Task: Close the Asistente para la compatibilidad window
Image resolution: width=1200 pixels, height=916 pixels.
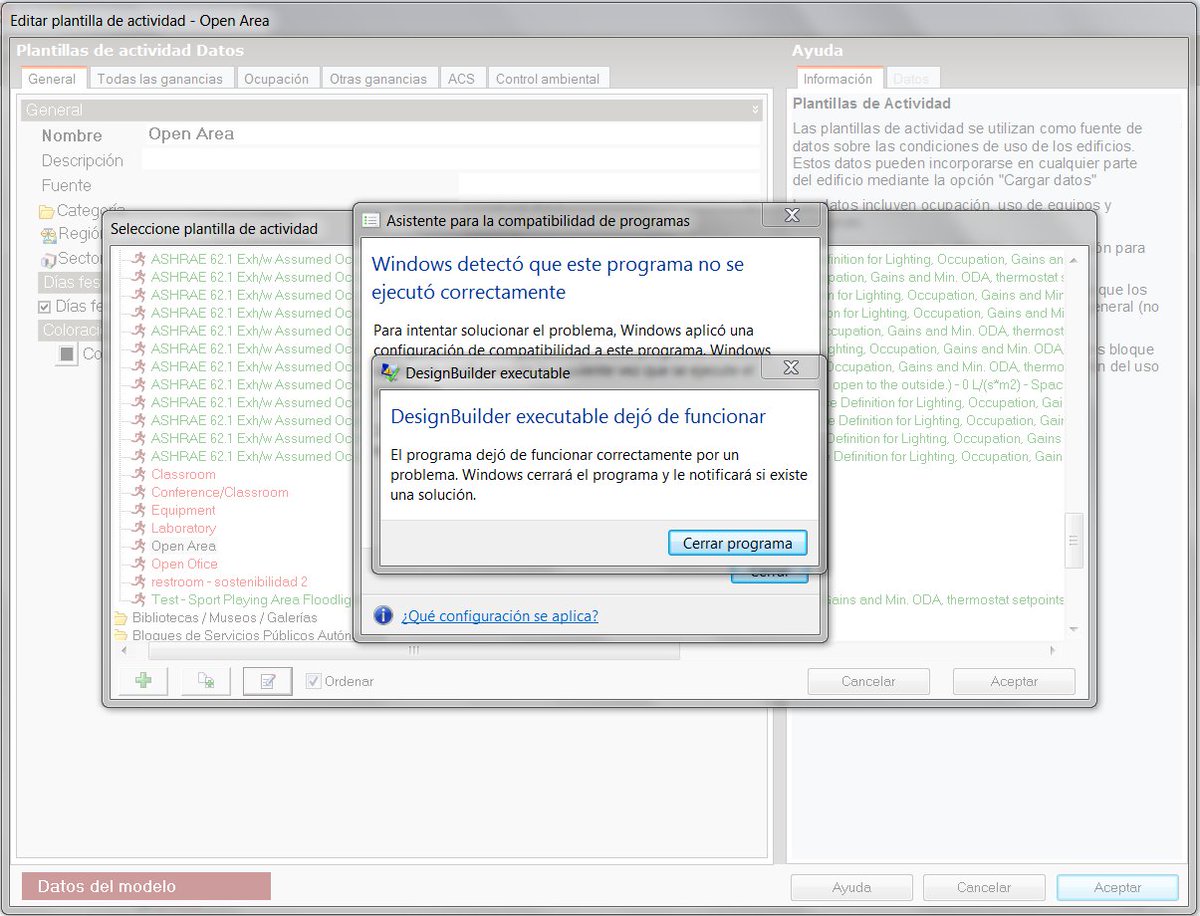Action: 791,215
